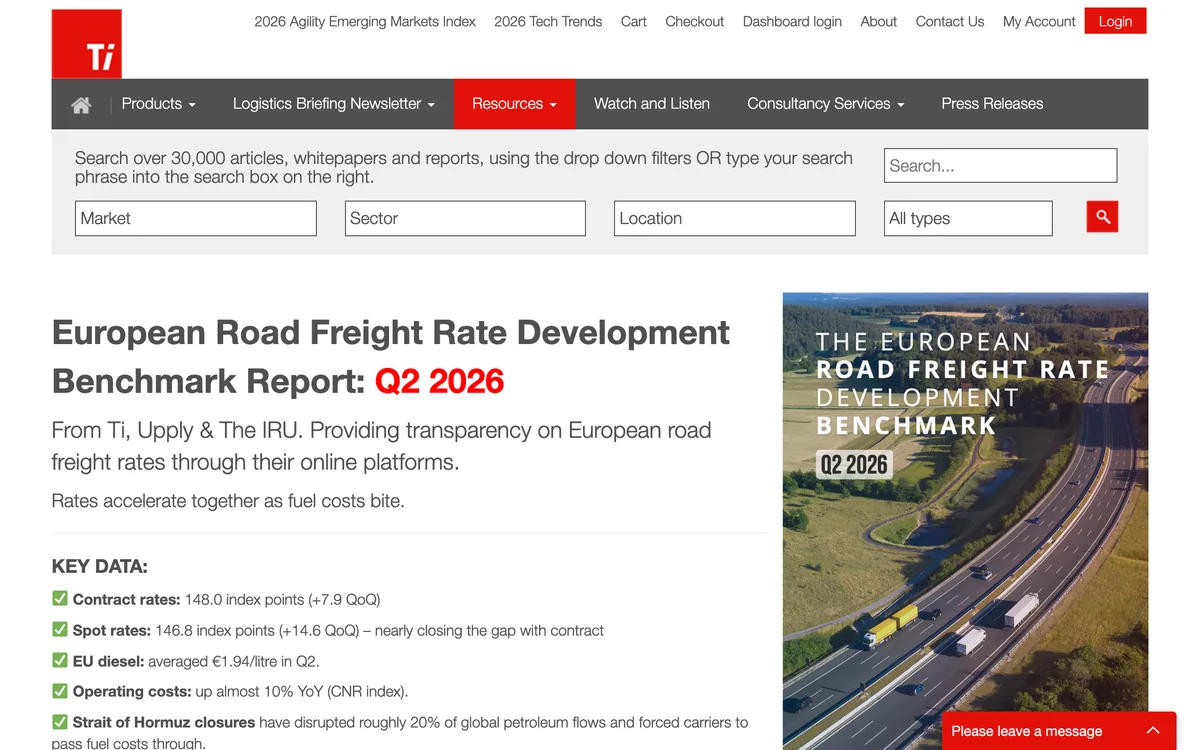Open 2026 Agility Emerging Markets Index link
This screenshot has height=750, width=1200.
pyautogui.click(x=365, y=21)
